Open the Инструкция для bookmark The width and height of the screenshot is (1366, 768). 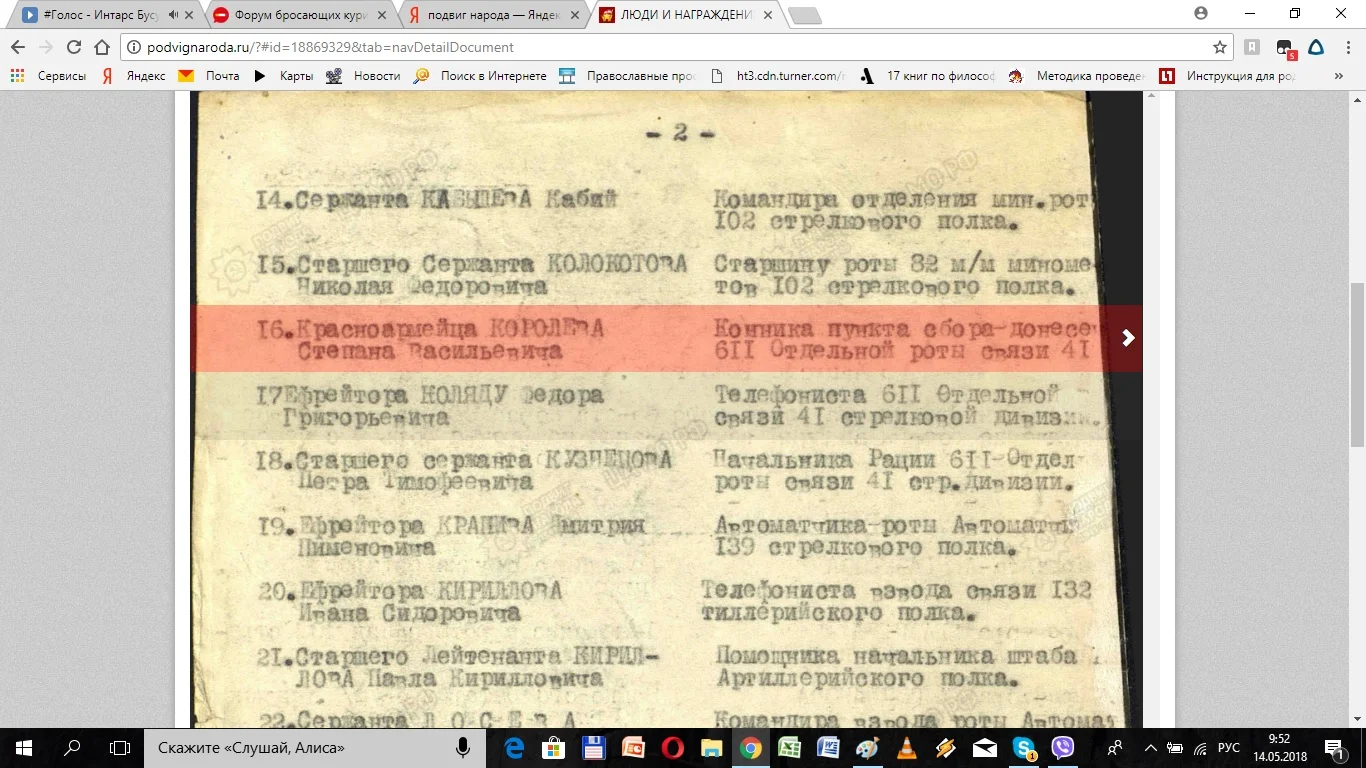1227,76
